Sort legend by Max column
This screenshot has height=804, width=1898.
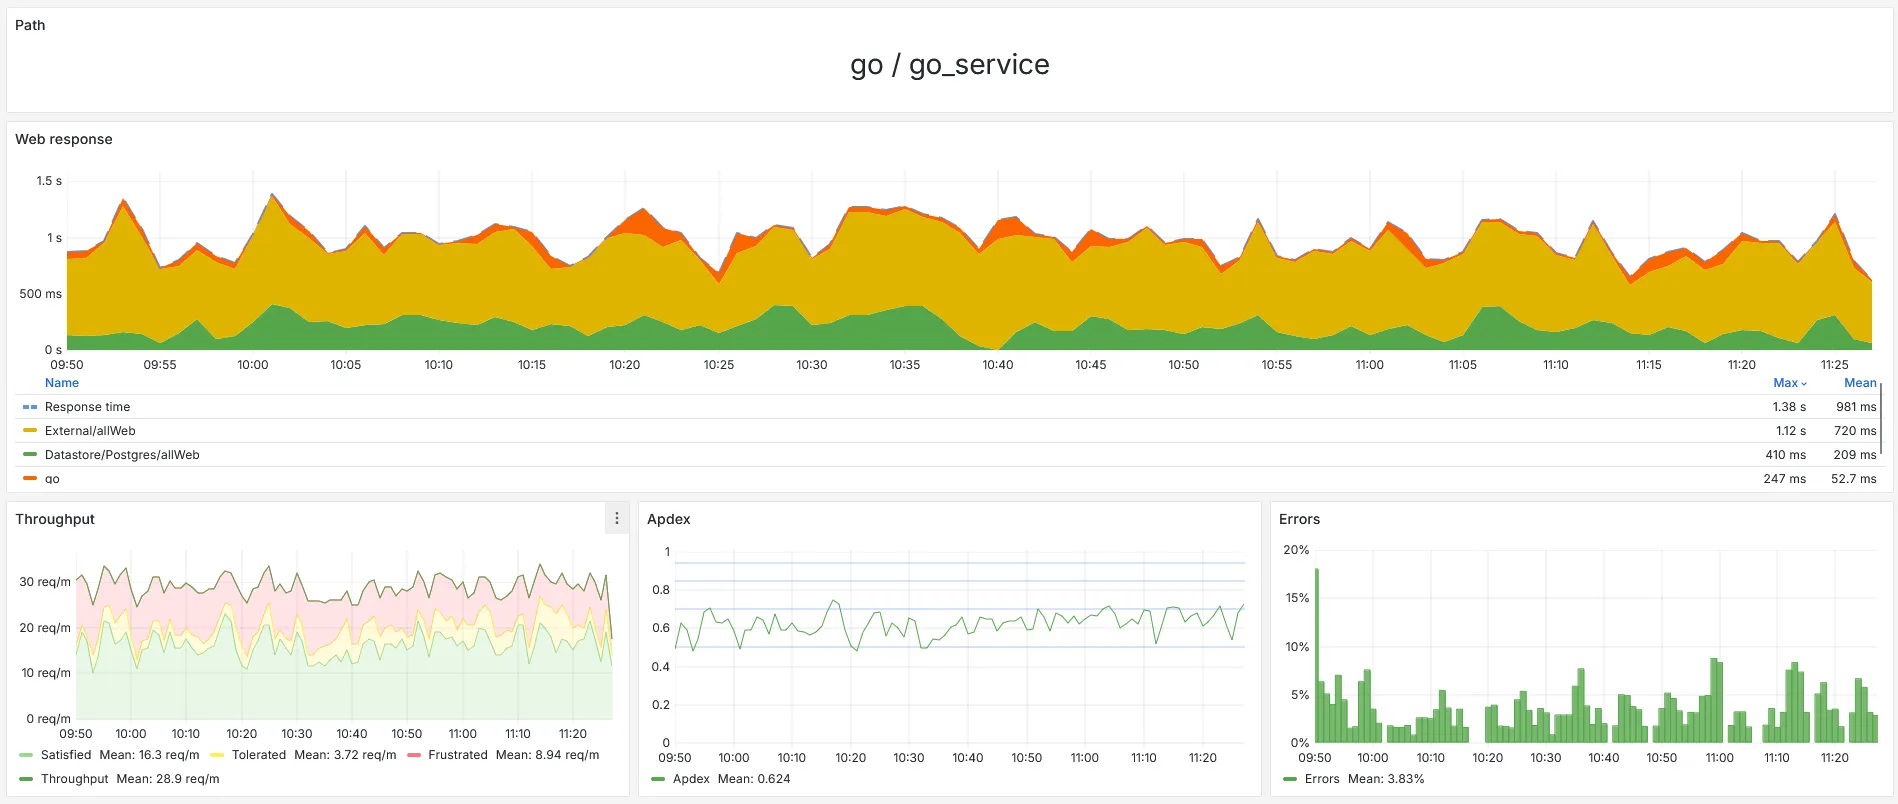coord(1789,383)
